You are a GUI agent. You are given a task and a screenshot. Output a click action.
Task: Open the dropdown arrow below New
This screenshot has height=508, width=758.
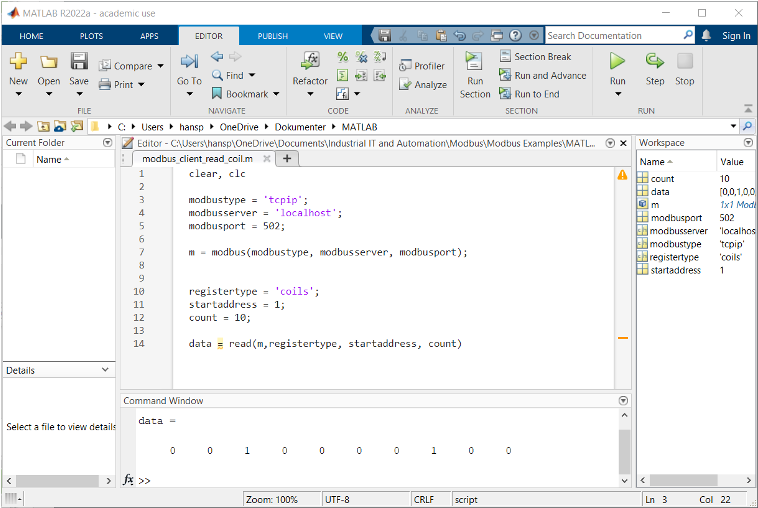point(18,94)
